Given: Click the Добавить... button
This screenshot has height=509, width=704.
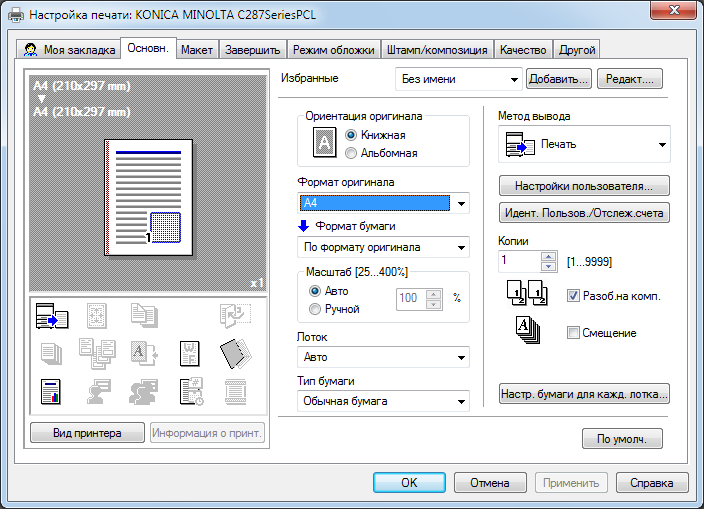Looking at the screenshot, I should (559, 79).
